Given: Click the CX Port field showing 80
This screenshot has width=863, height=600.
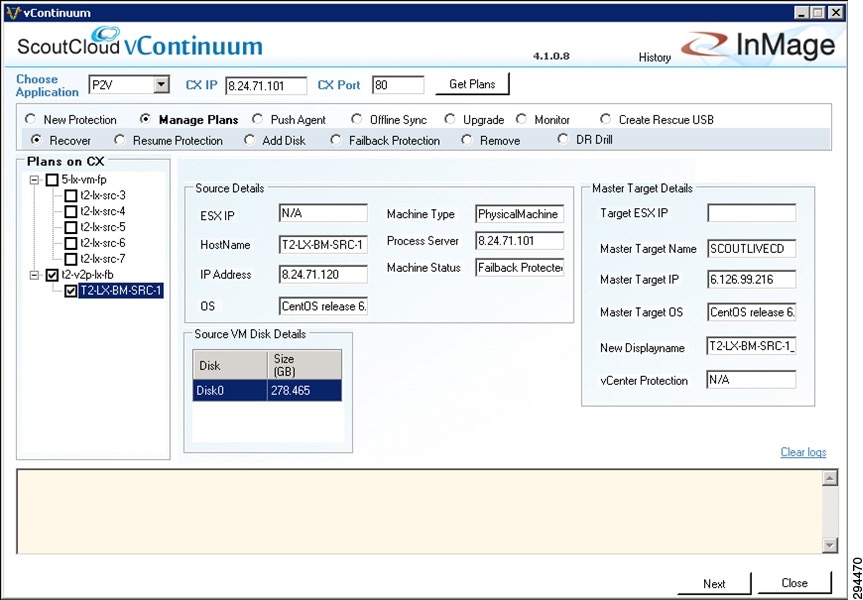Looking at the screenshot, I should point(398,85).
